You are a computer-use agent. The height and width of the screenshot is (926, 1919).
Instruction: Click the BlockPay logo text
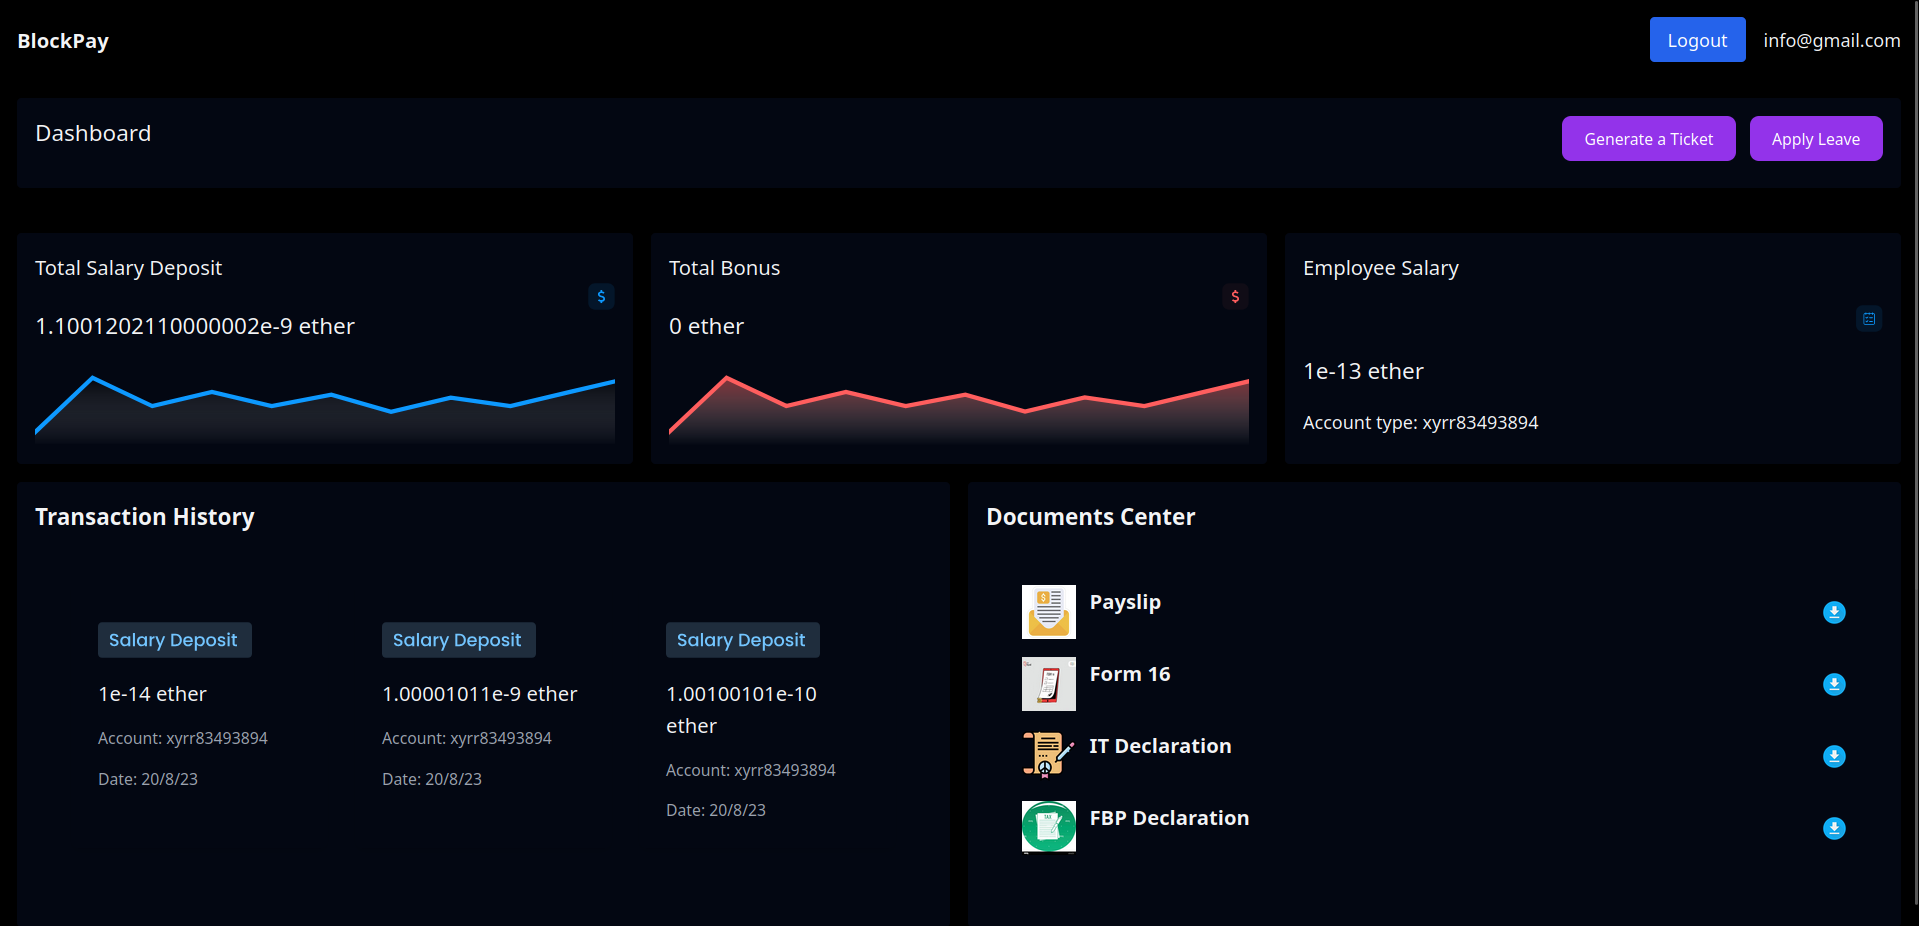click(63, 41)
